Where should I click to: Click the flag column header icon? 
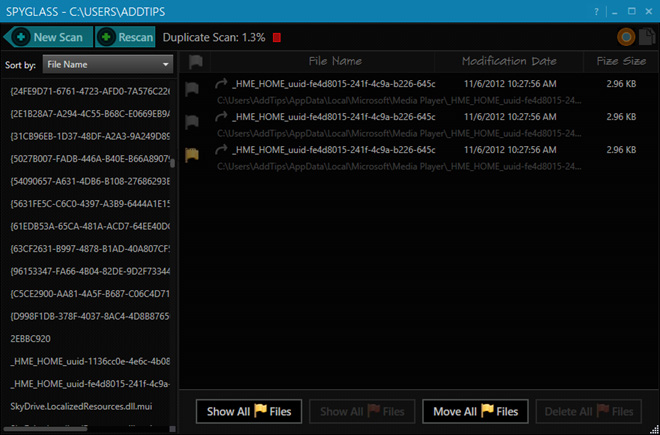(x=195, y=62)
